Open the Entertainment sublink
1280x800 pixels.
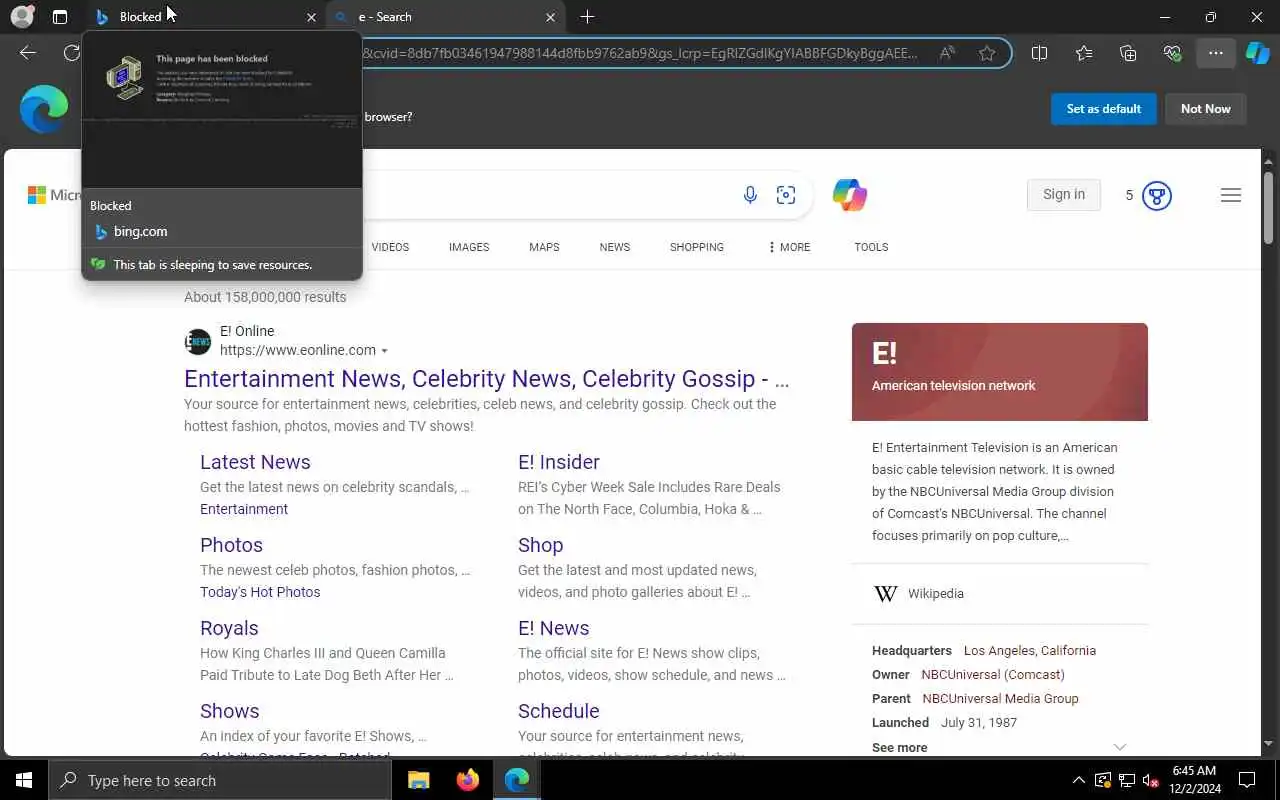(244, 509)
